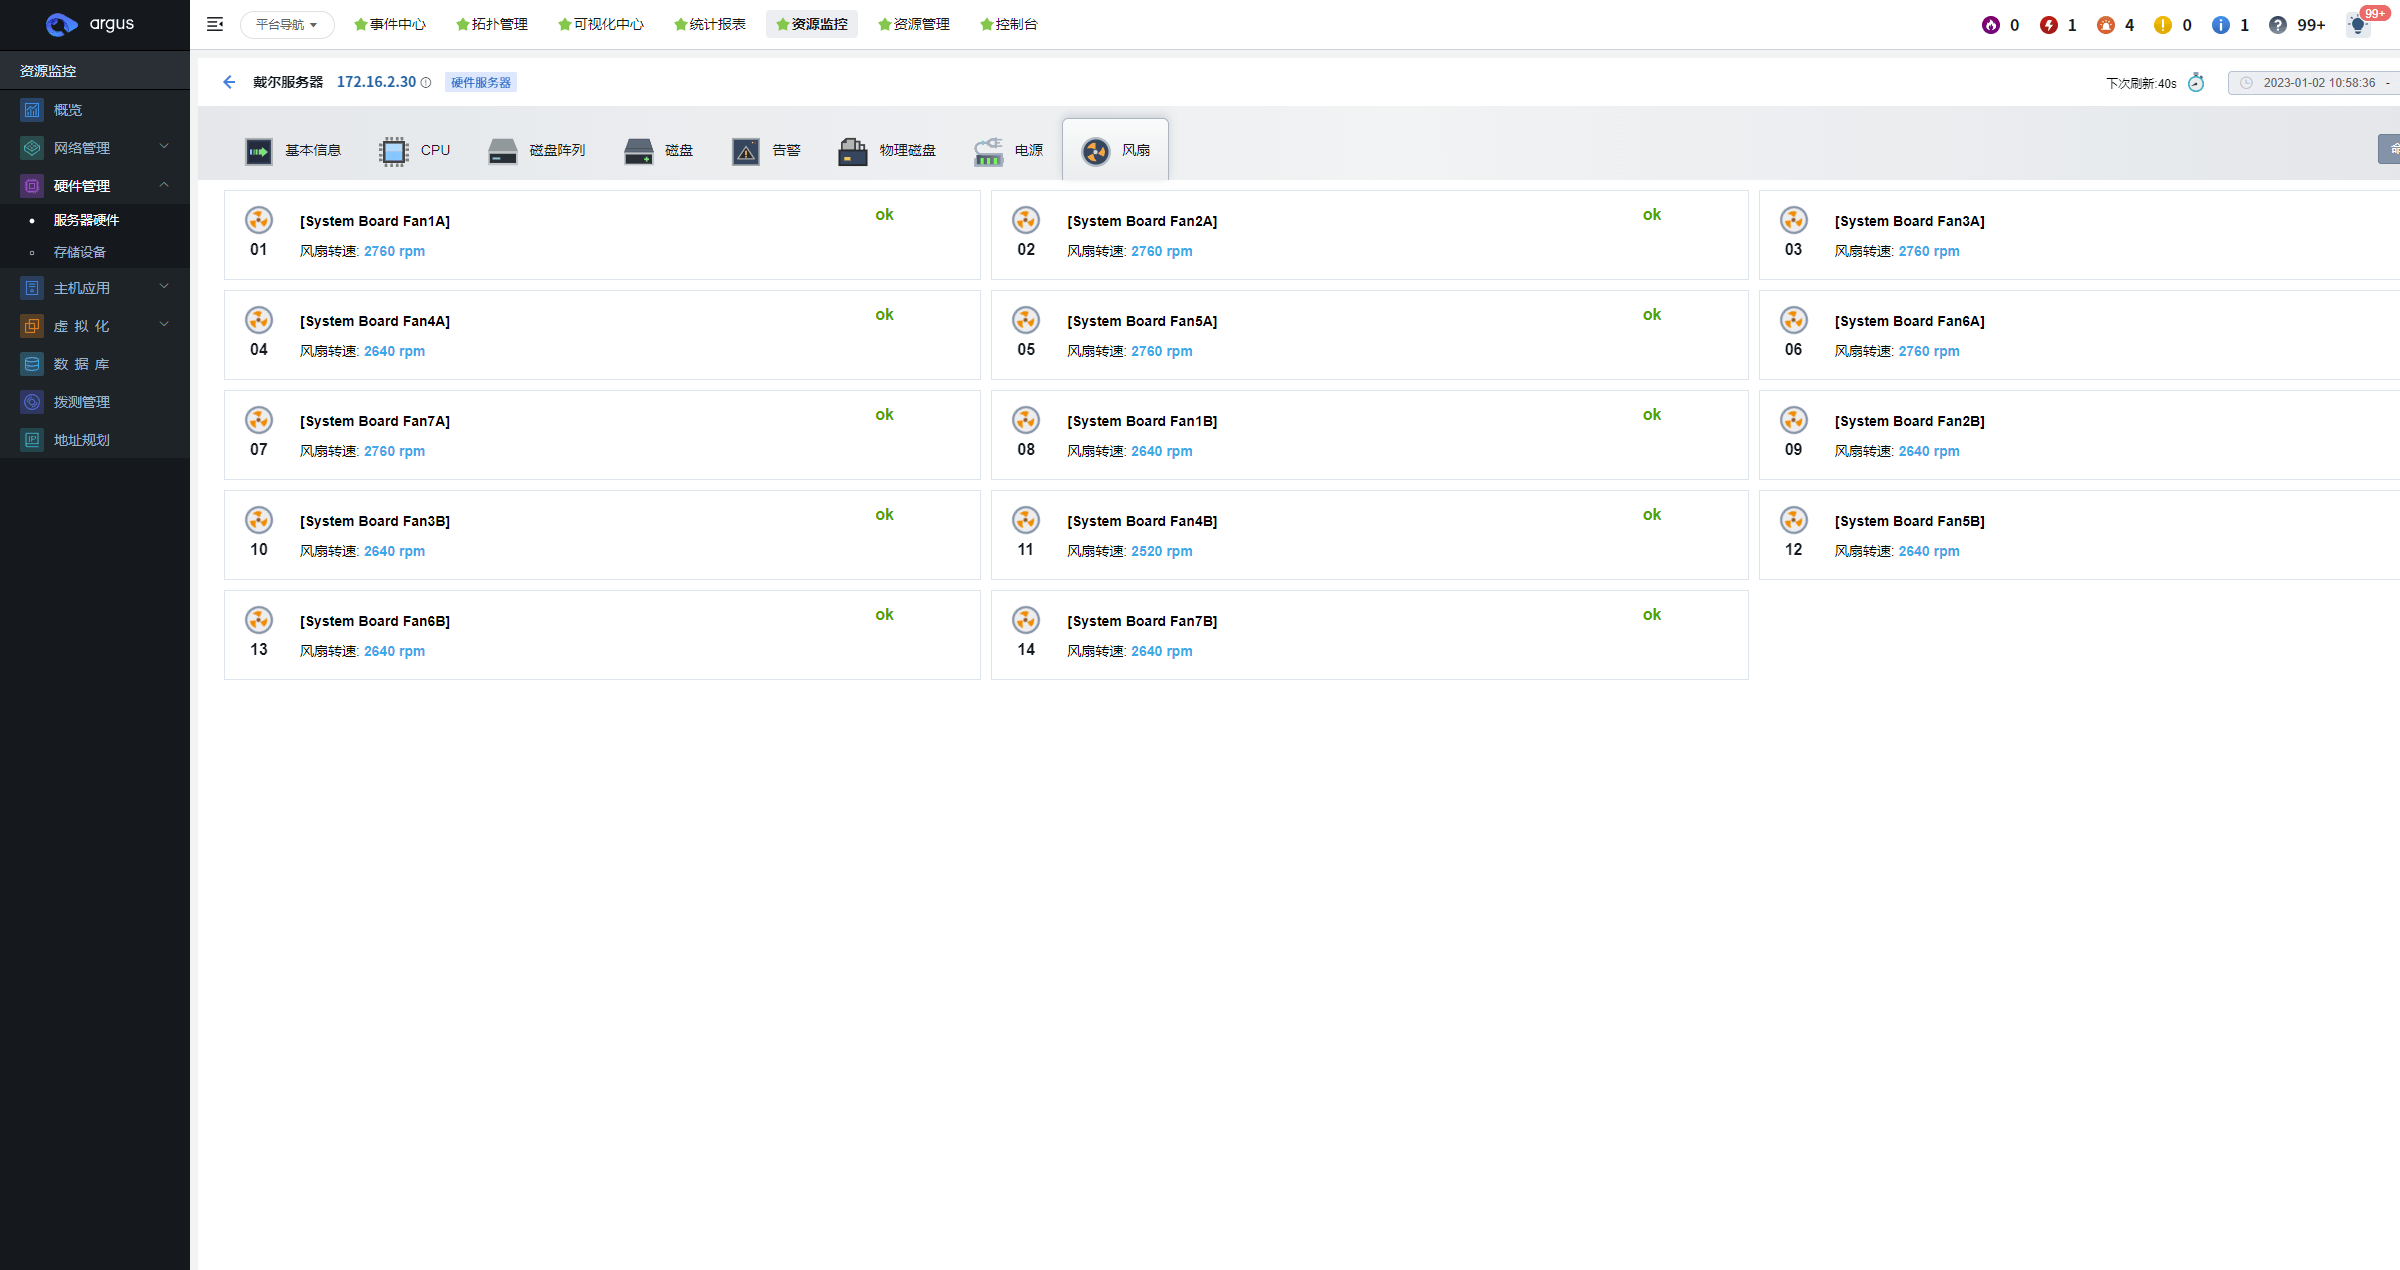Click the back arrow beside 戴尔服务器
The height and width of the screenshot is (1270, 2400).
pos(229,82)
